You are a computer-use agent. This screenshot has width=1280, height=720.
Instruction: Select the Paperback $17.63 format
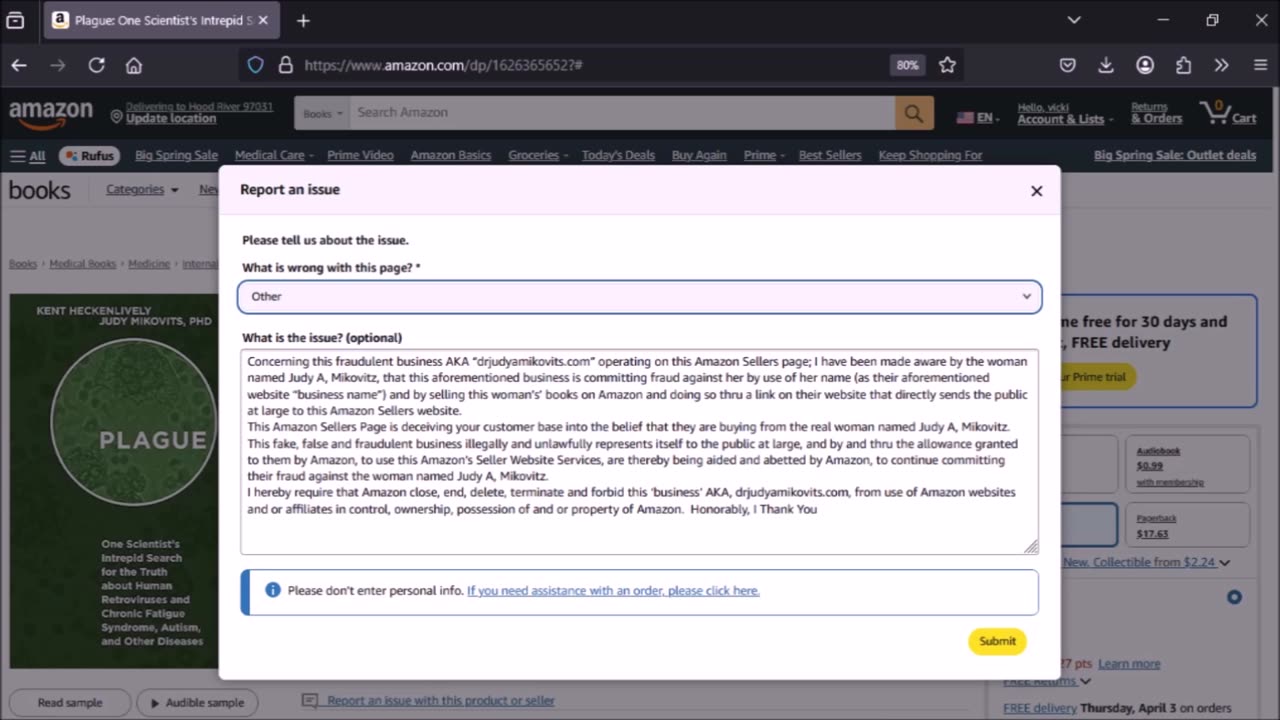(1186, 526)
